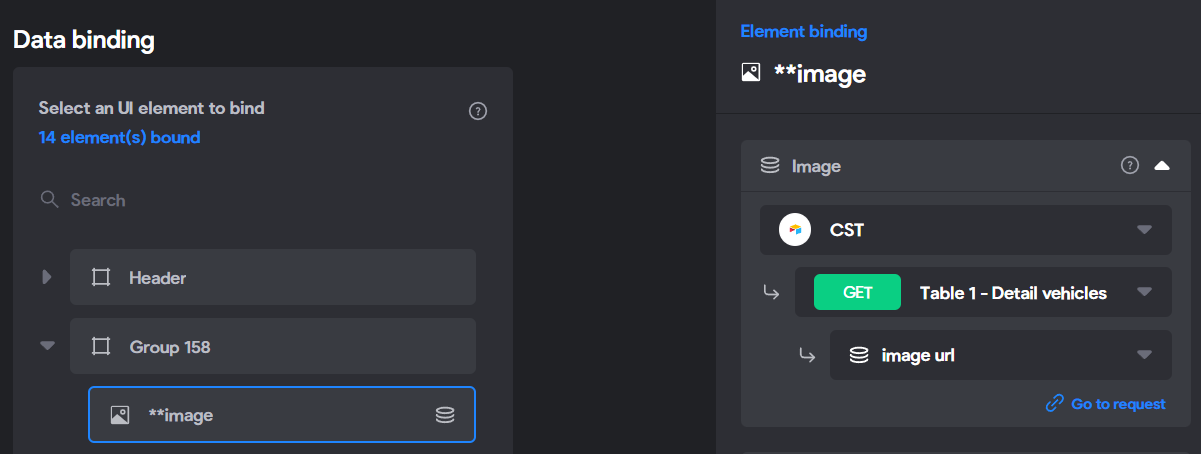Image resolution: width=1201 pixels, height=454 pixels.
Task: Click the picture icon beside the Element binding title
Action: click(750, 72)
